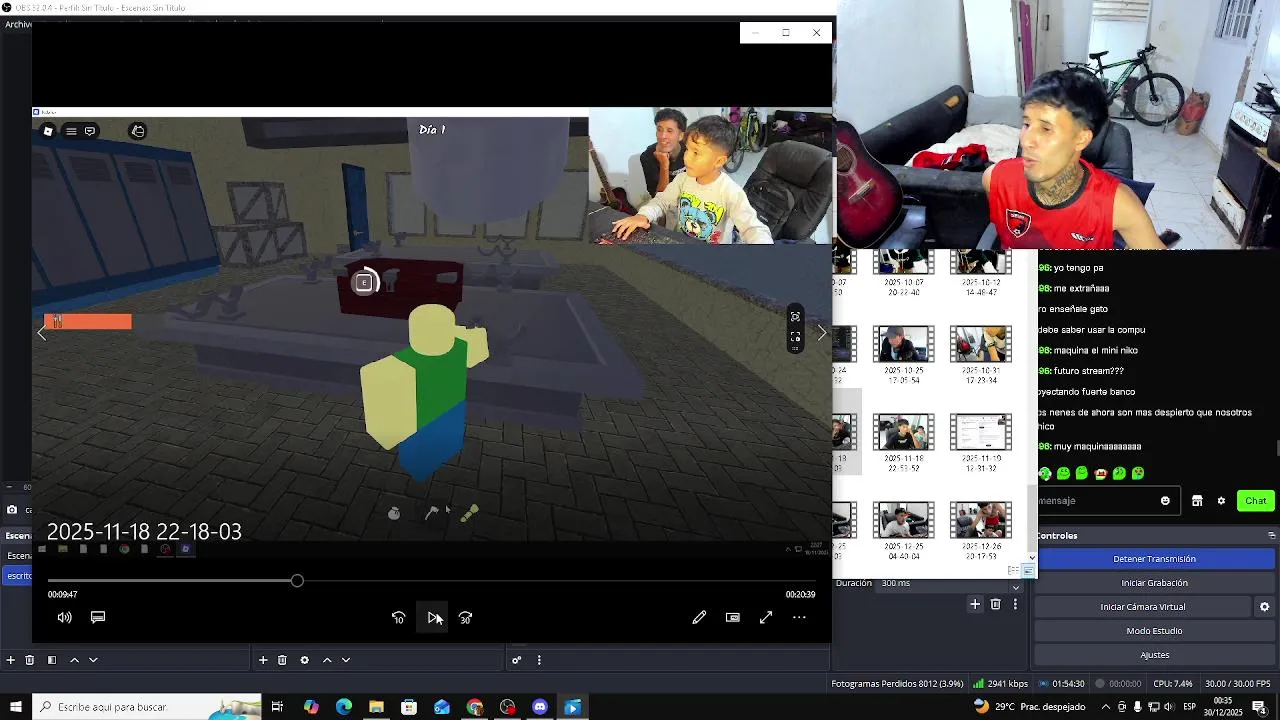The width and height of the screenshot is (1280, 720).
Task: Send message with green Chat button
Action: coord(1255,501)
